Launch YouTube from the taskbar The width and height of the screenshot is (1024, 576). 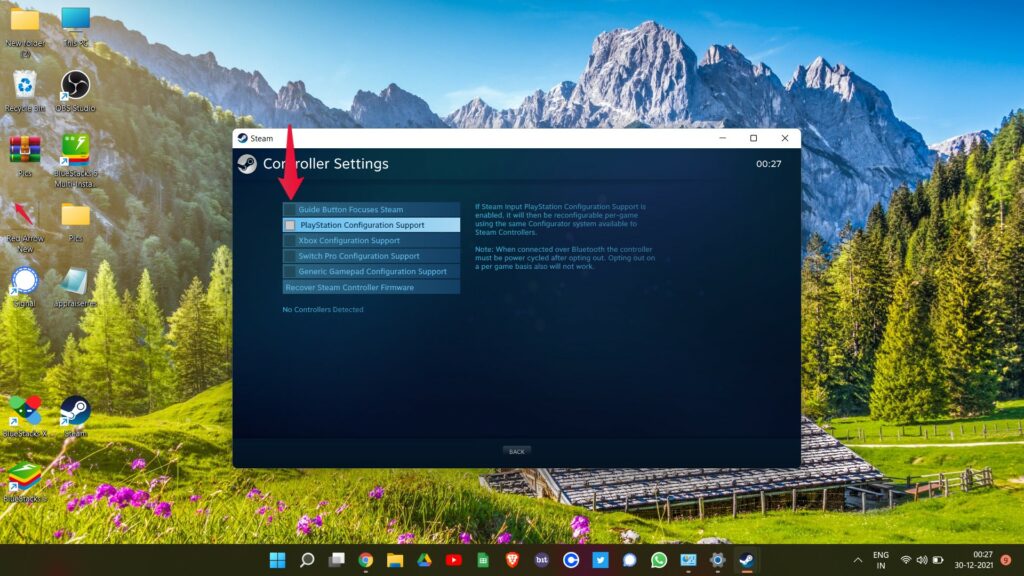454,560
